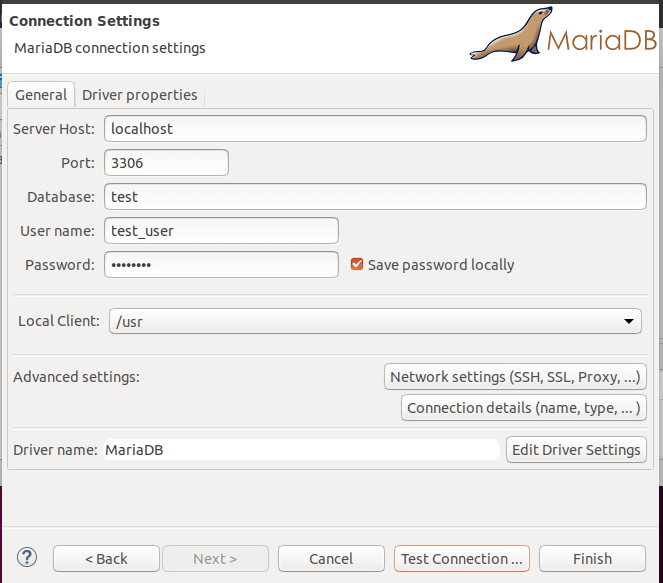Focus the Port field
The image size is (663, 583).
(166, 162)
